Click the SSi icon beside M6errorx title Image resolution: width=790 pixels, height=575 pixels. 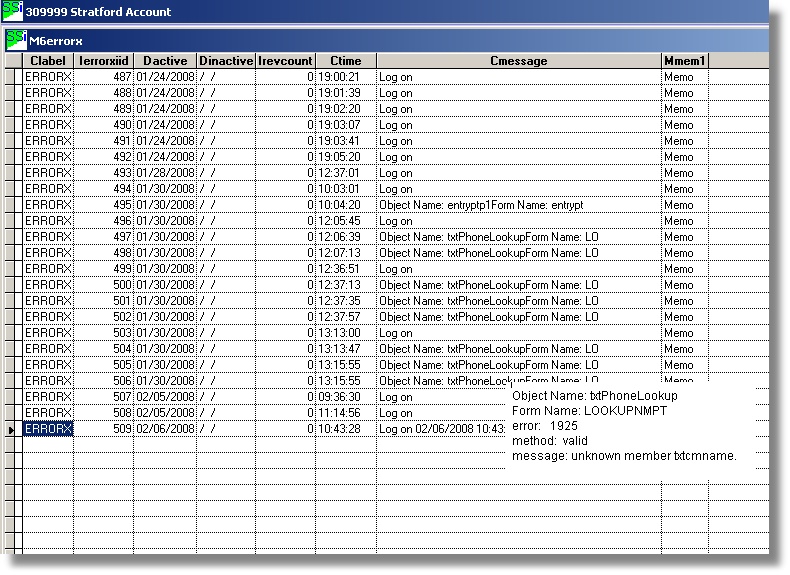16,39
